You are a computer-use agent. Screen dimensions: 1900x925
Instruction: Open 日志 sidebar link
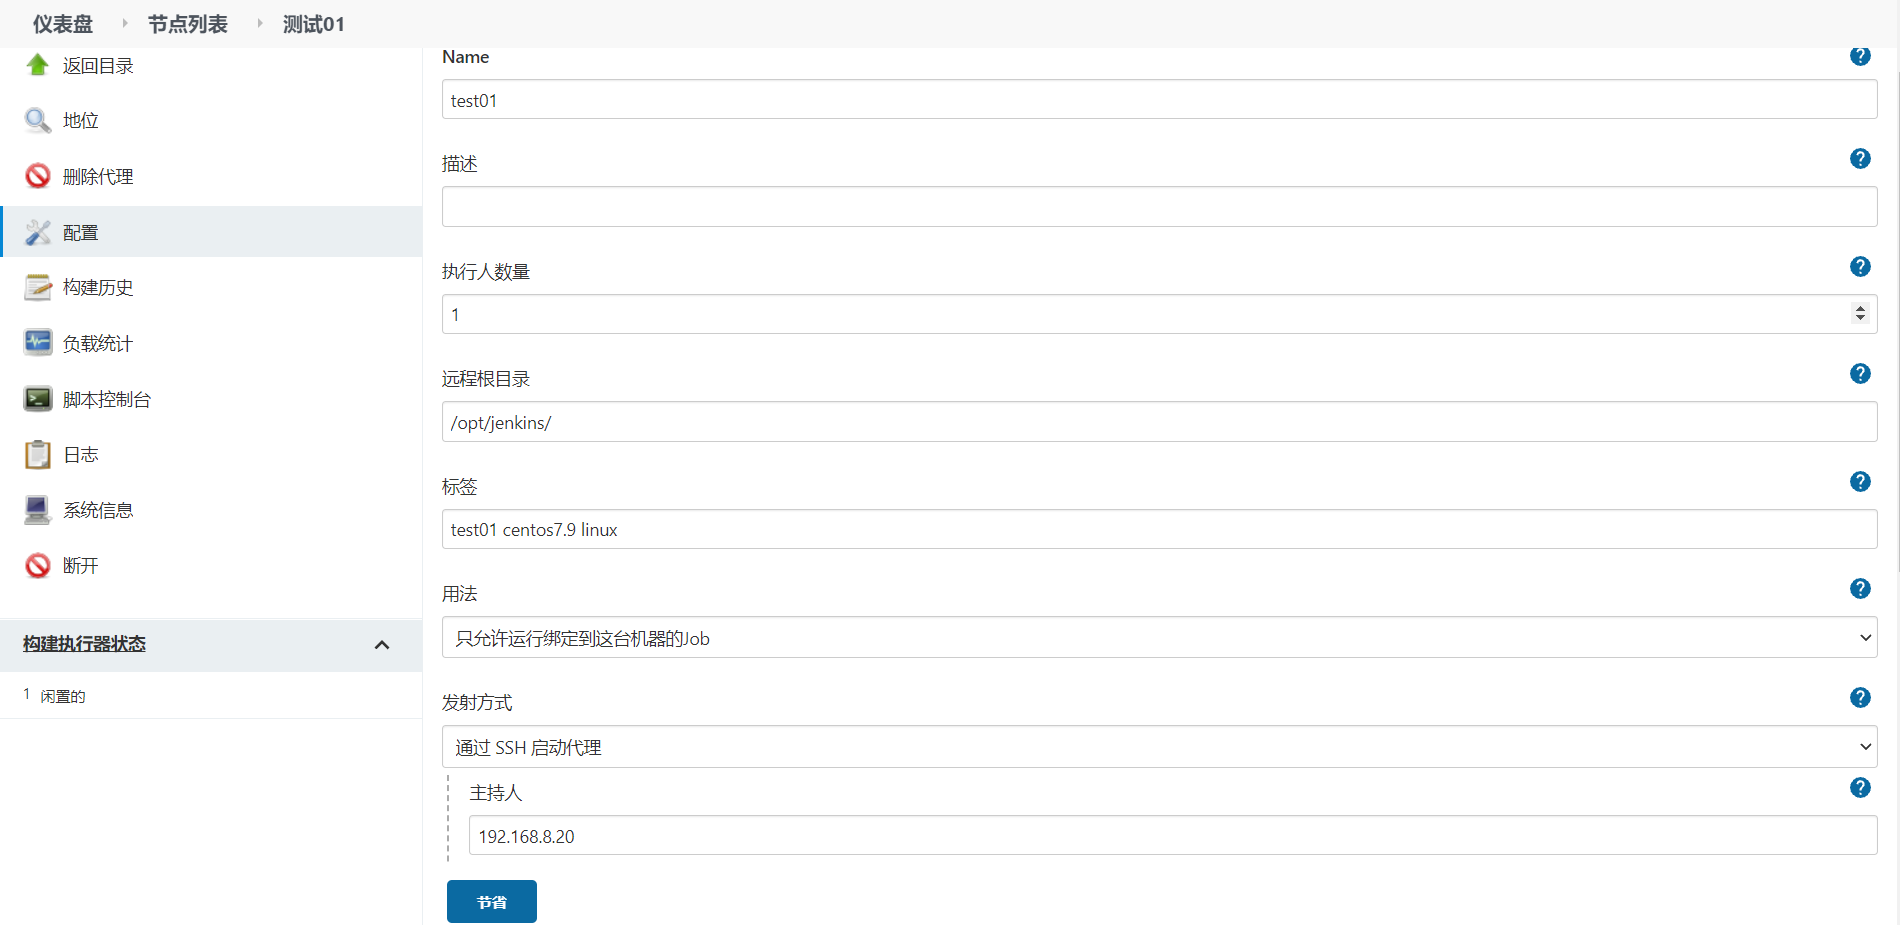coord(81,455)
